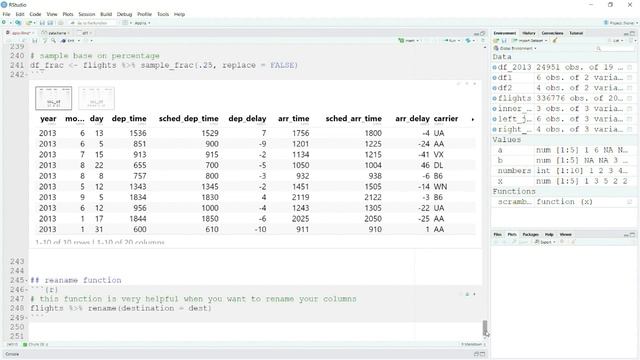Open the Plots menu
The height and width of the screenshot is (360, 640).
(x=68, y=14)
